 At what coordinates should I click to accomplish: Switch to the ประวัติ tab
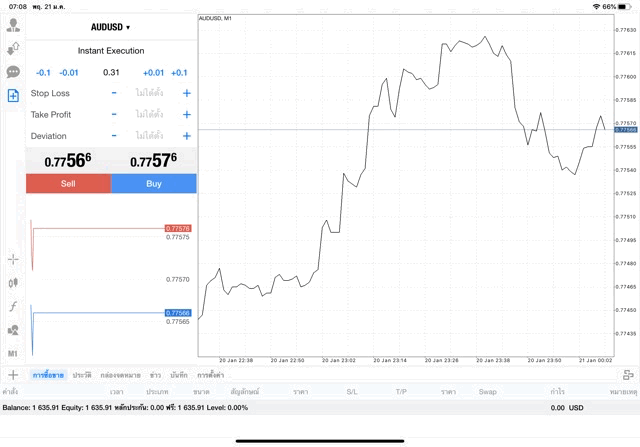[x=82, y=374]
